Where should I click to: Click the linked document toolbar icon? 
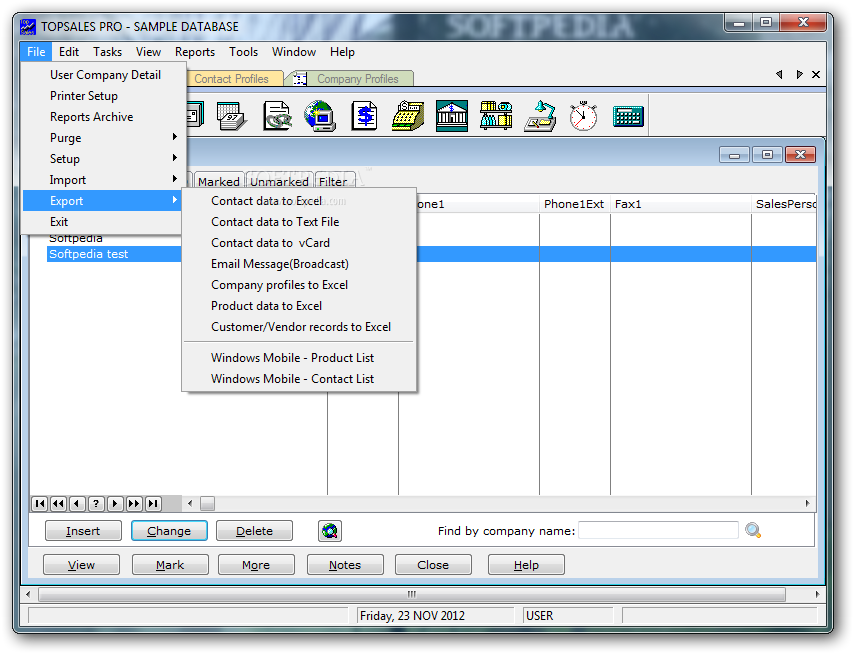[277, 116]
